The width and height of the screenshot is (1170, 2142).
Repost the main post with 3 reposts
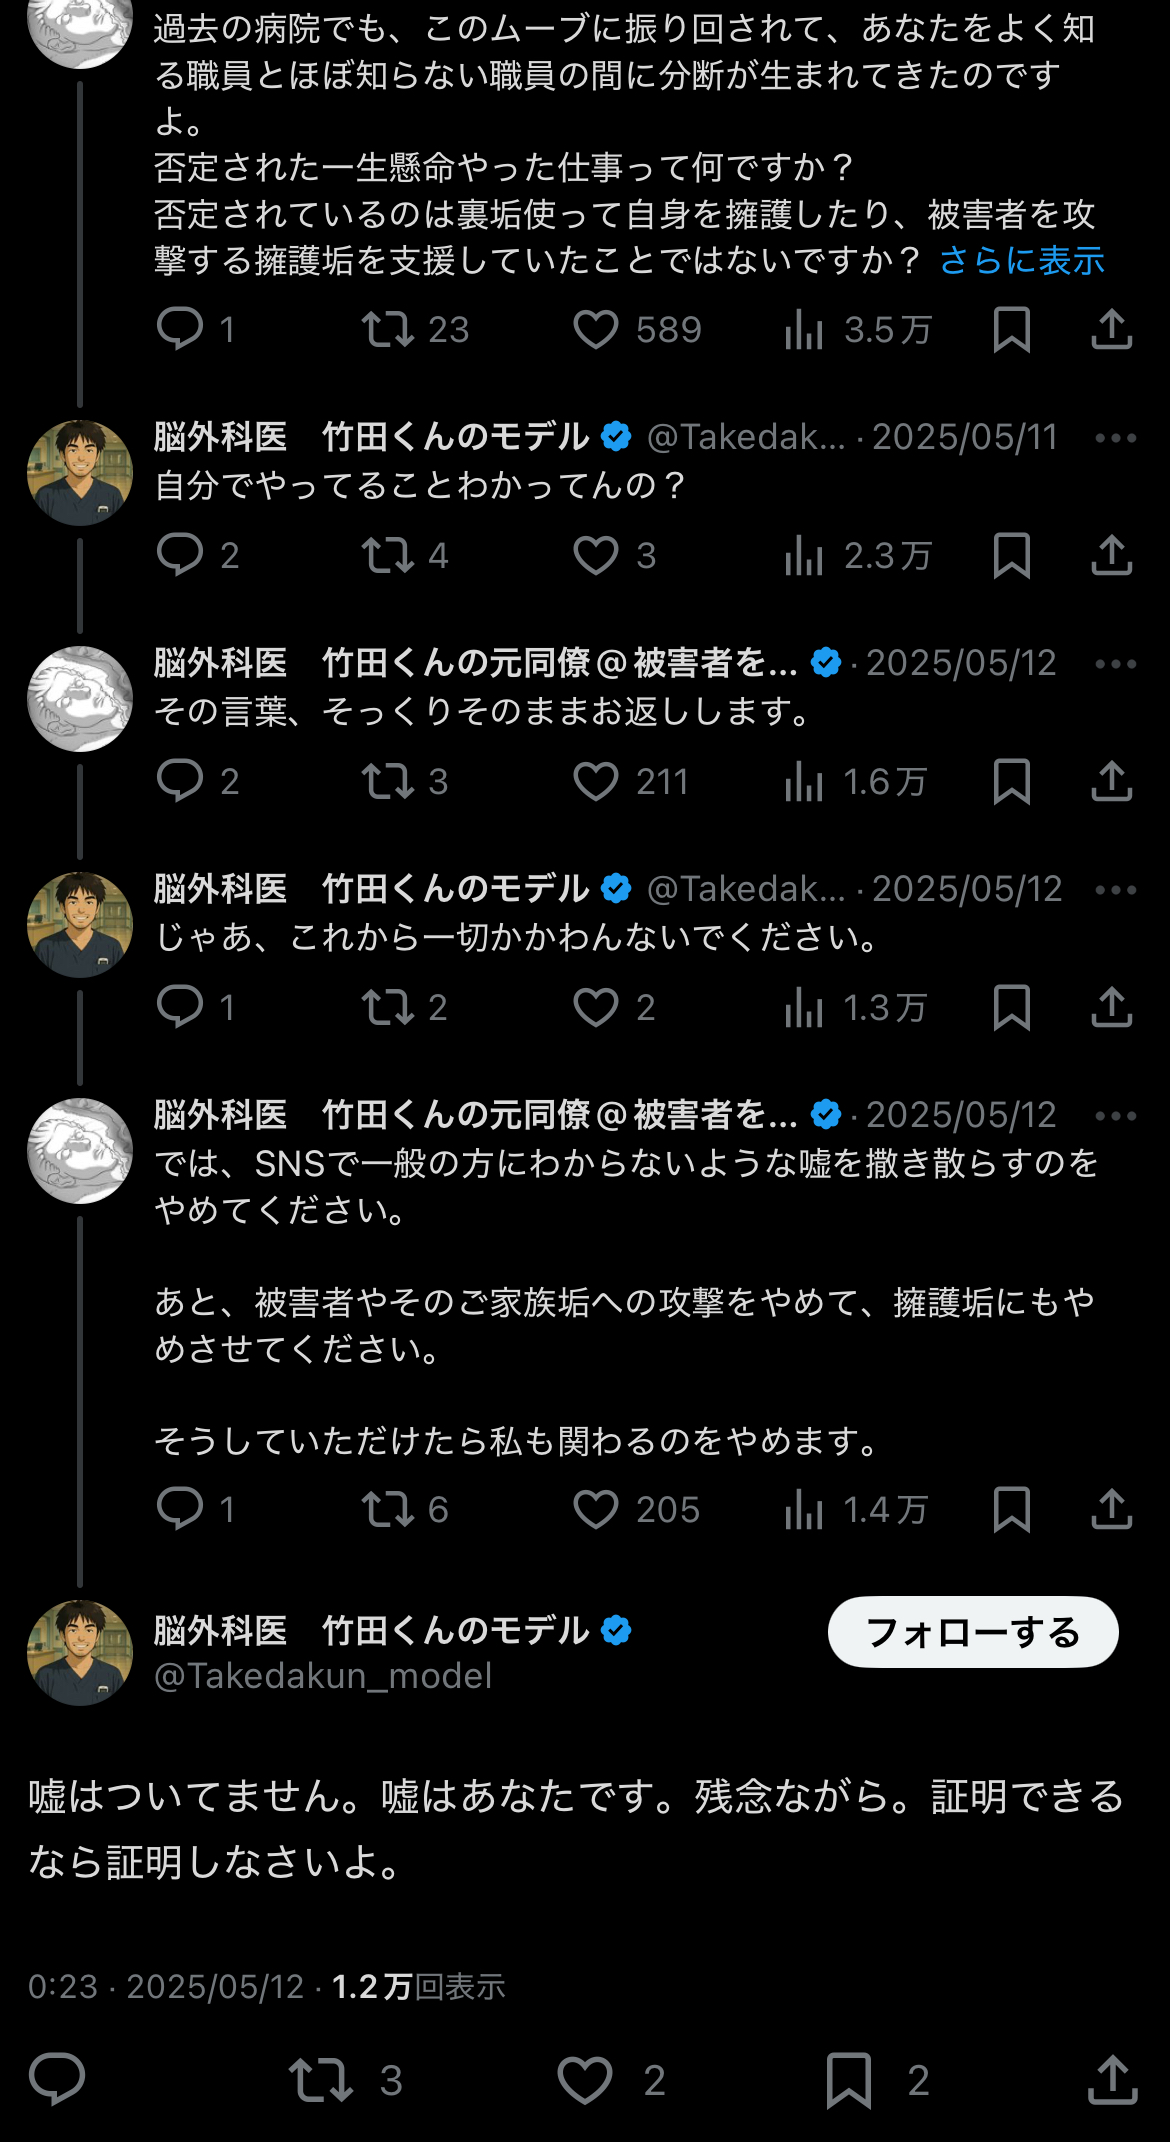point(321,2079)
